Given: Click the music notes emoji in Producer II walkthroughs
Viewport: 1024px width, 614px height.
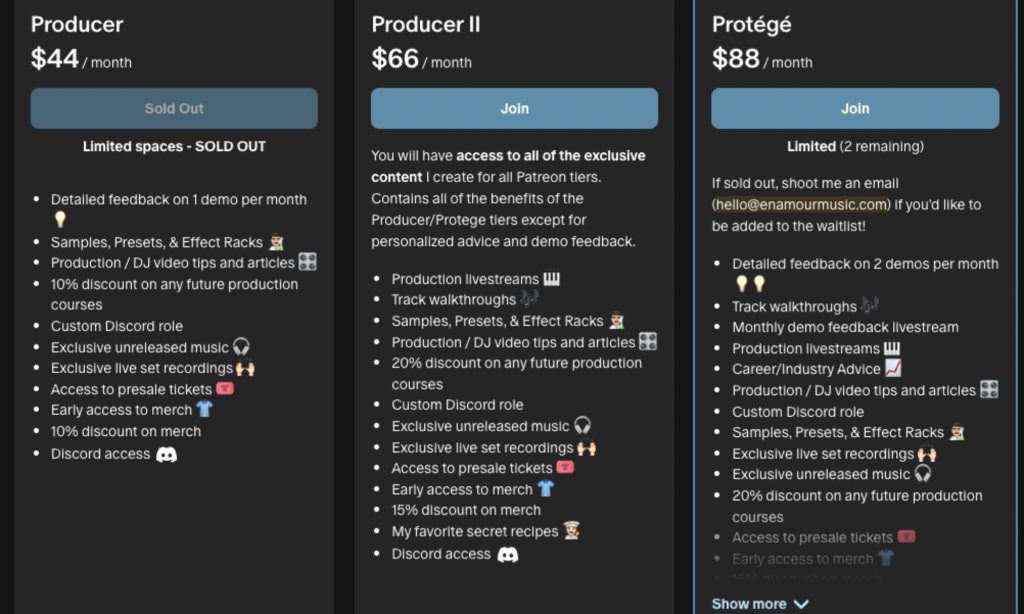Looking at the screenshot, I should point(530,299).
